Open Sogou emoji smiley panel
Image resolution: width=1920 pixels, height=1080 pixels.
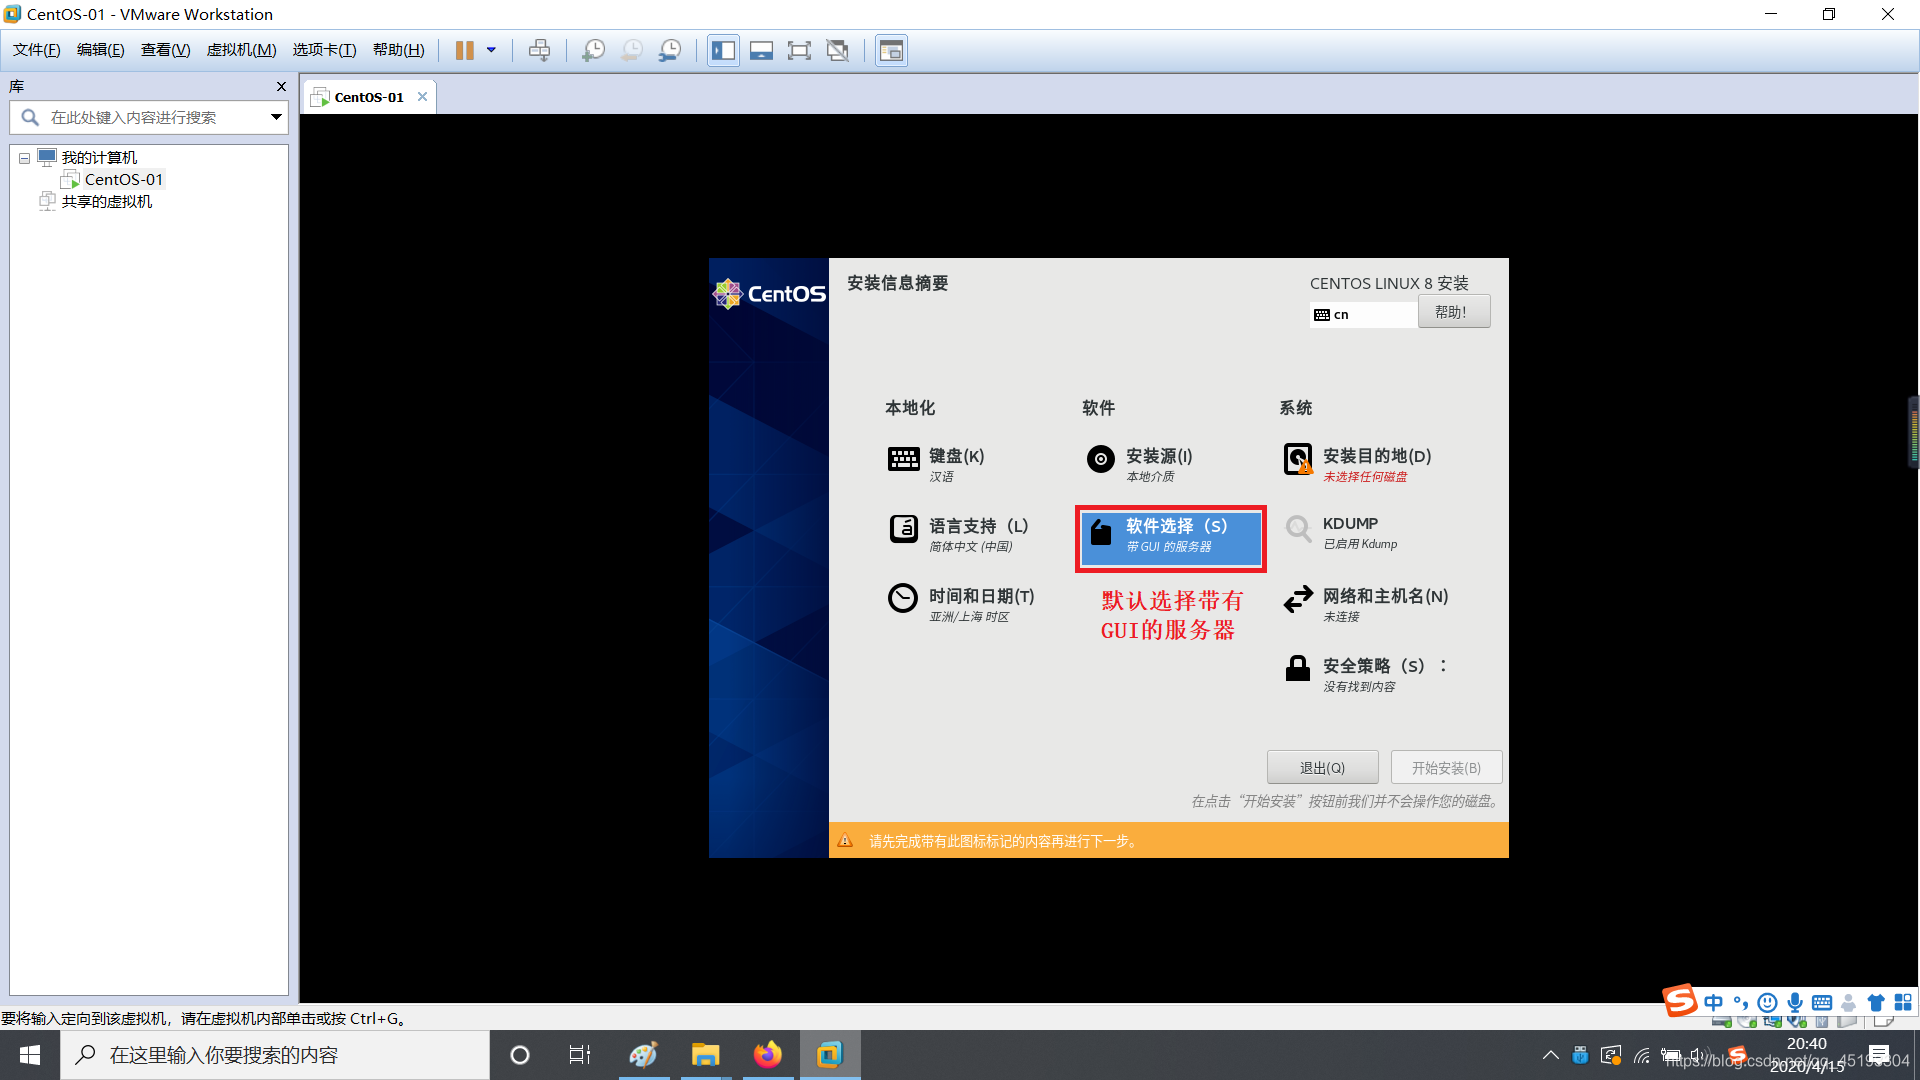point(1768,1002)
